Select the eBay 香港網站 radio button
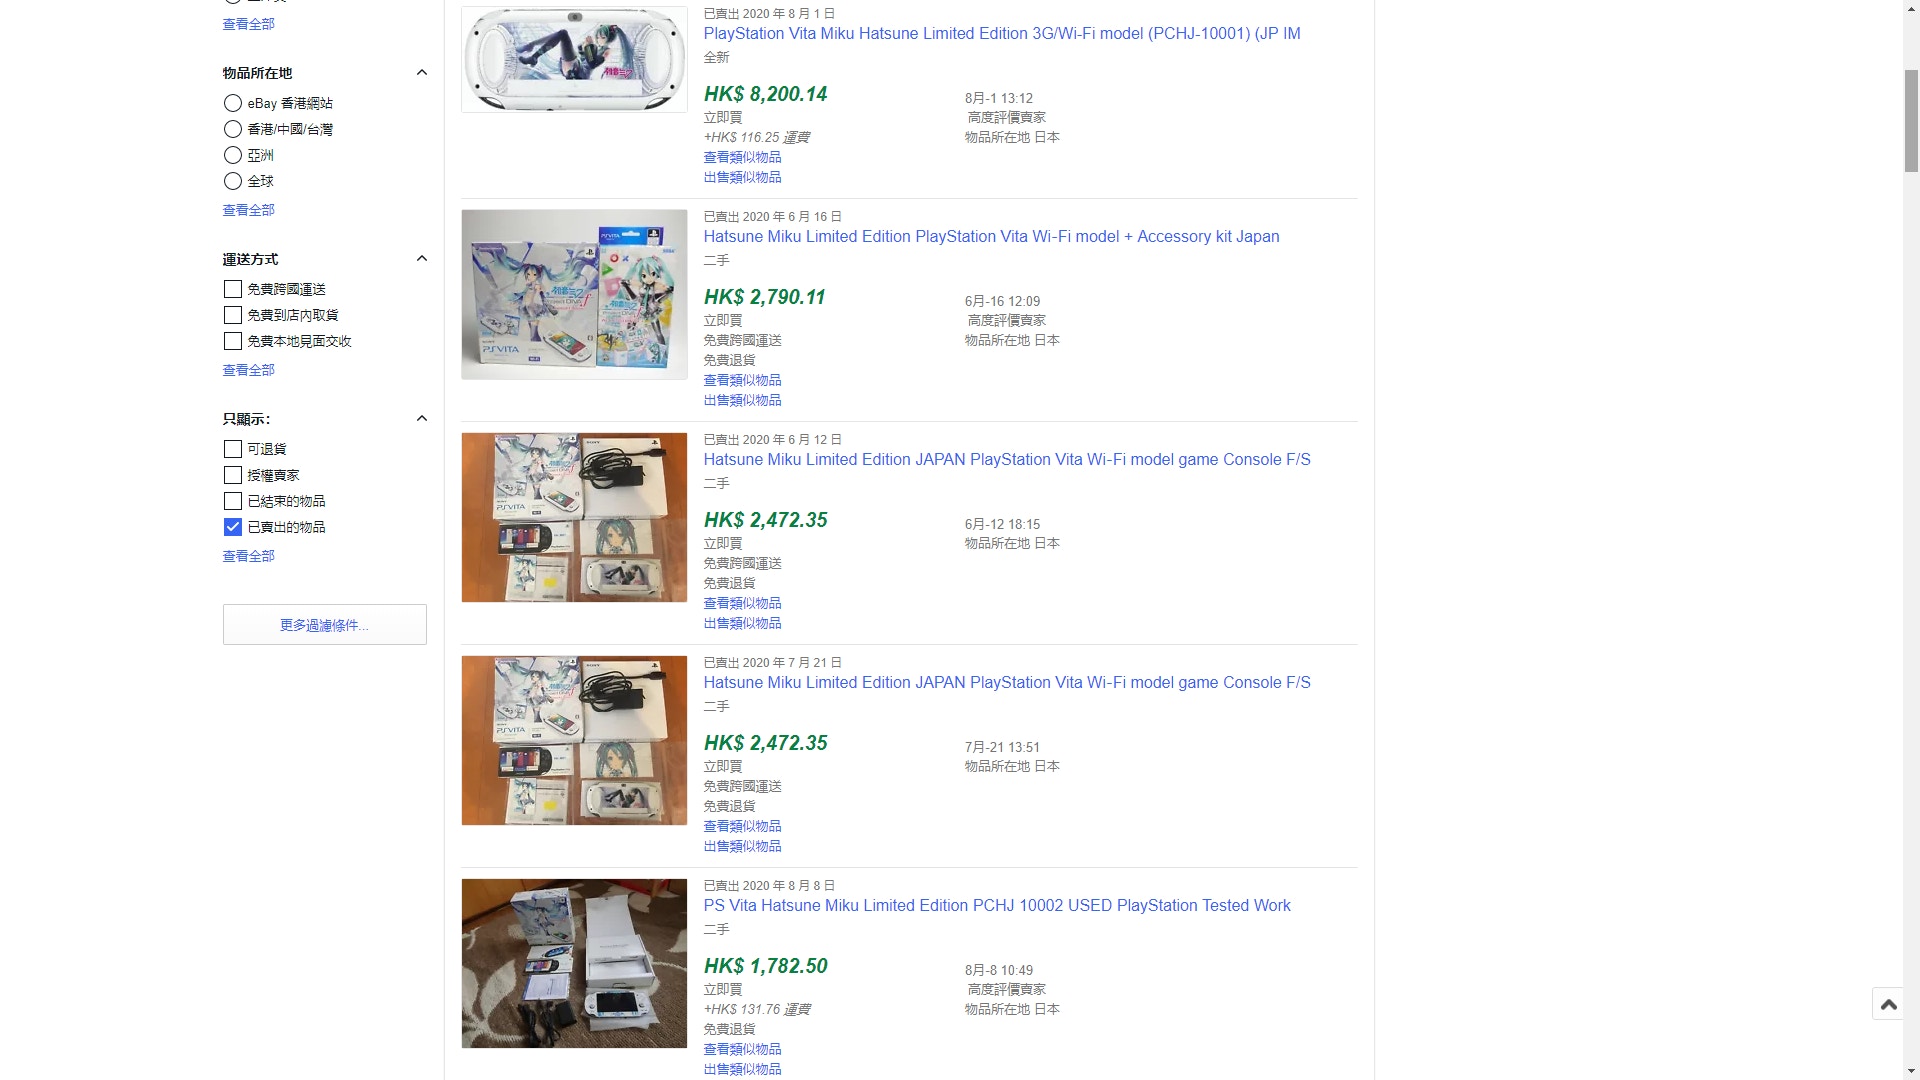Viewport: 1920px width, 1080px height. pyautogui.click(x=233, y=103)
